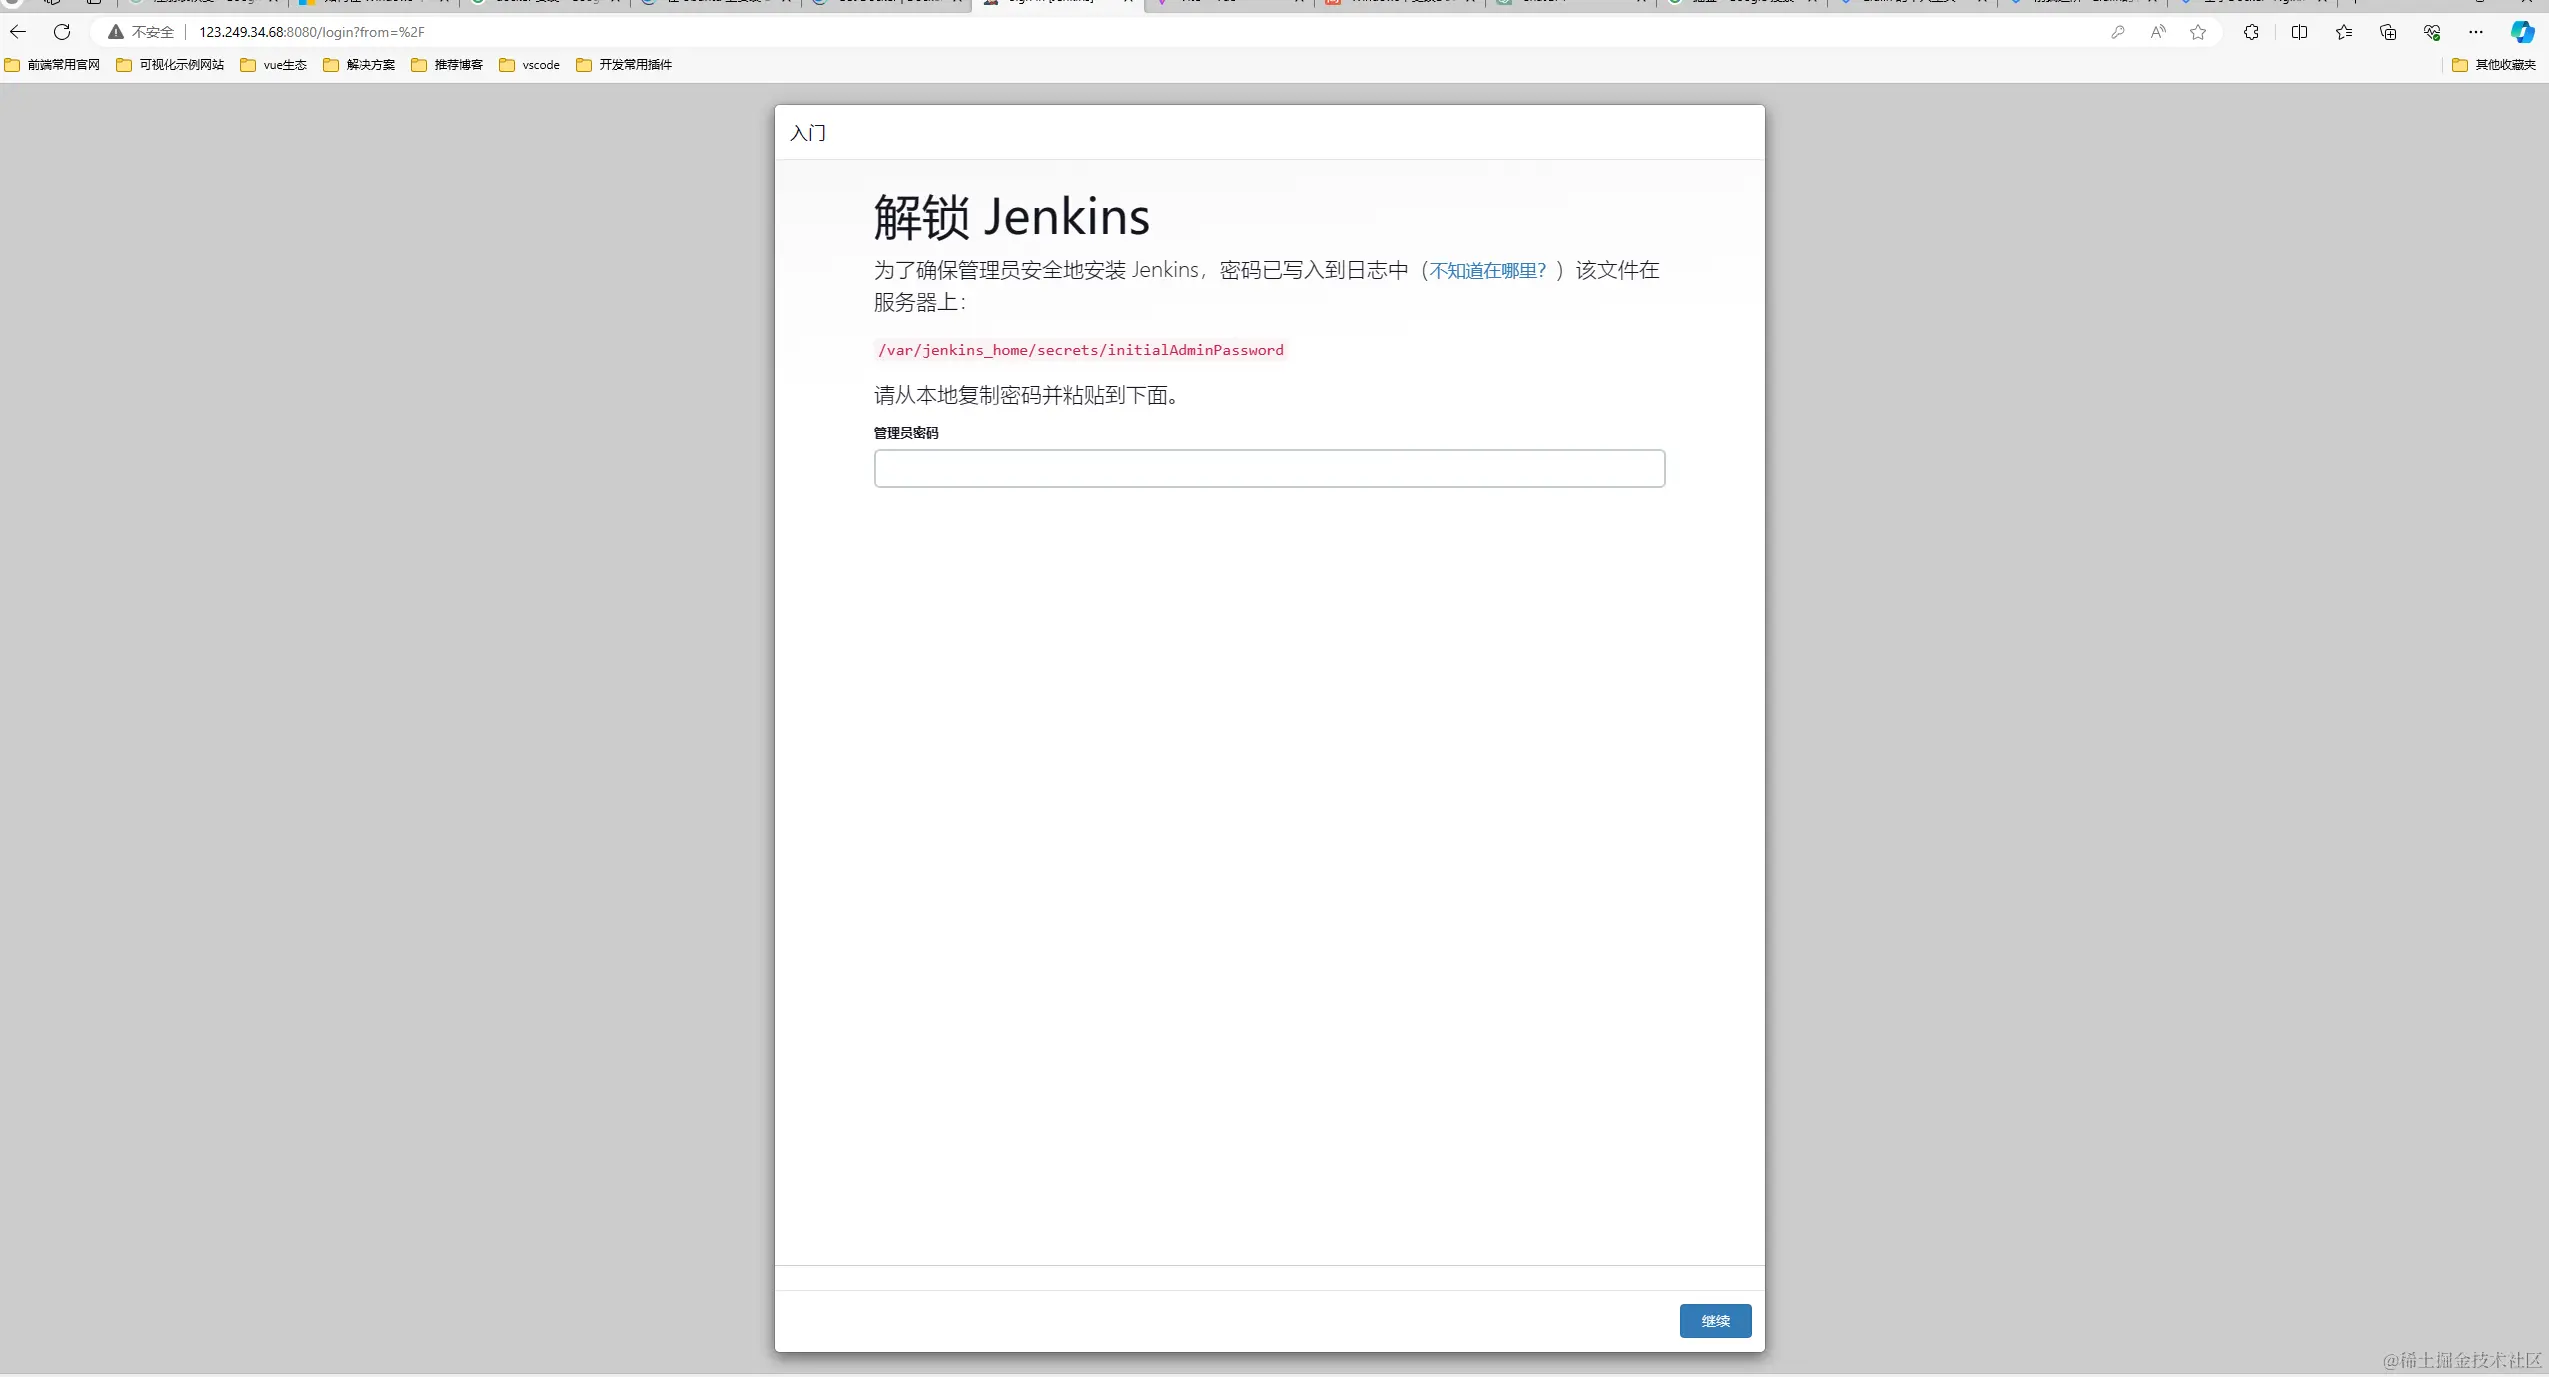Viewport: 2549px width, 1377px height.
Task: Click the 不安全 security warning icon
Action: tap(117, 32)
